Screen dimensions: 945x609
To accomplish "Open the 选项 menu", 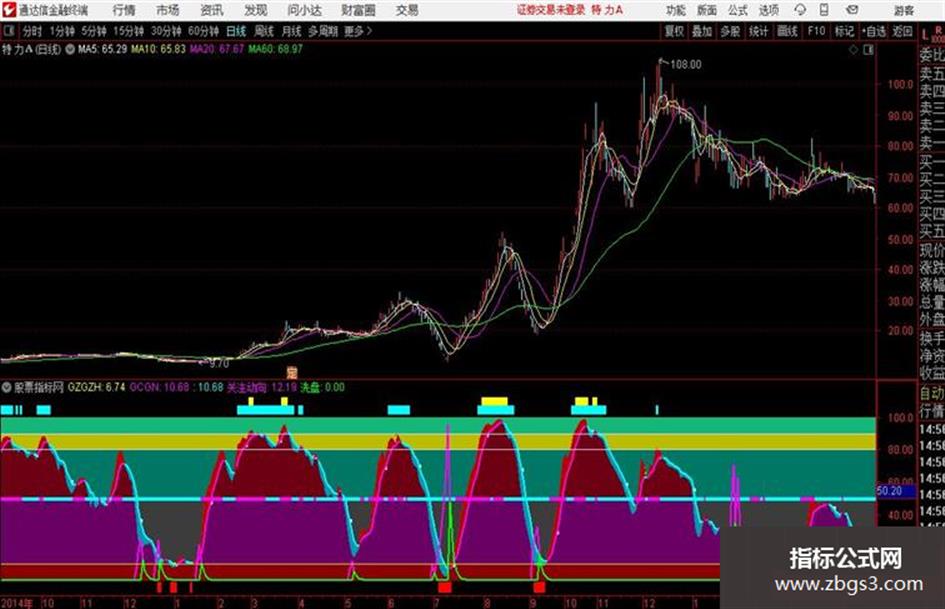I will point(768,10).
